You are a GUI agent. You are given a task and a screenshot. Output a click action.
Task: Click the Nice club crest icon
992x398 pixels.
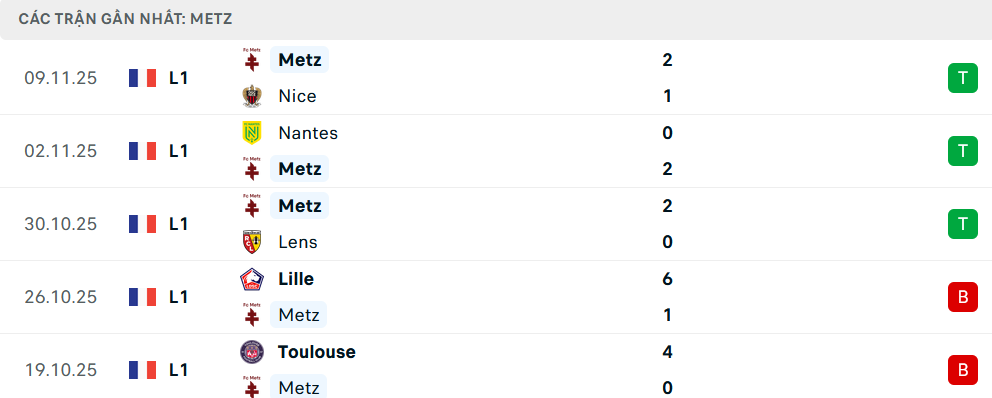[252, 96]
